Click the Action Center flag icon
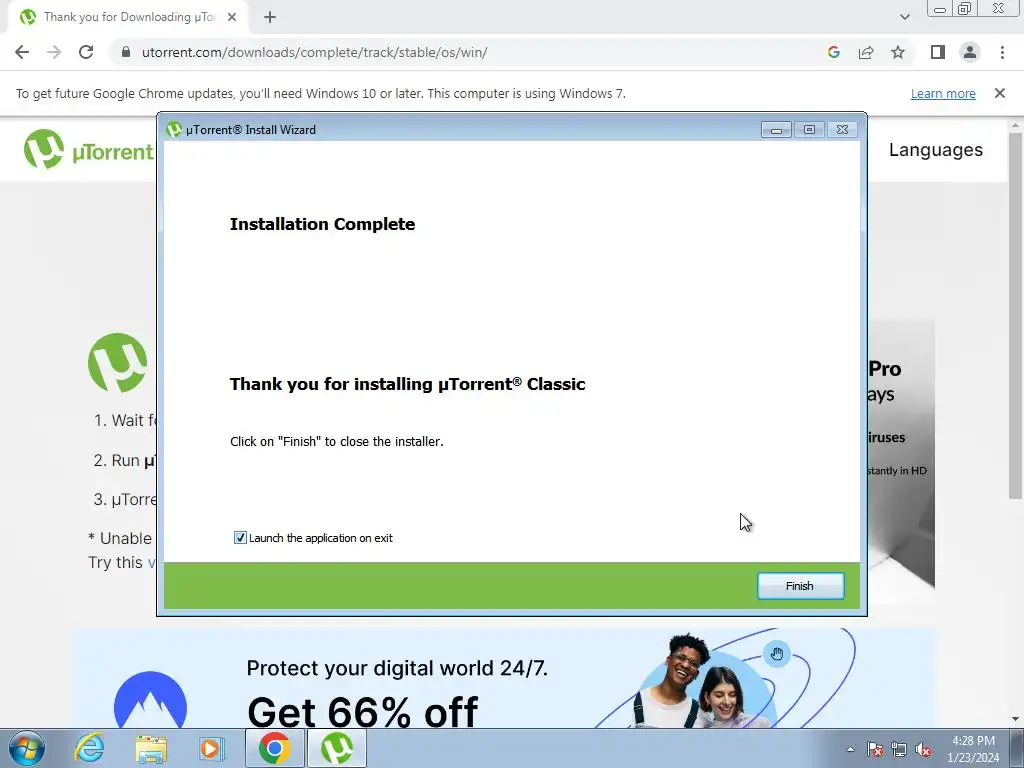Image resolution: width=1024 pixels, height=768 pixels. 875,750
